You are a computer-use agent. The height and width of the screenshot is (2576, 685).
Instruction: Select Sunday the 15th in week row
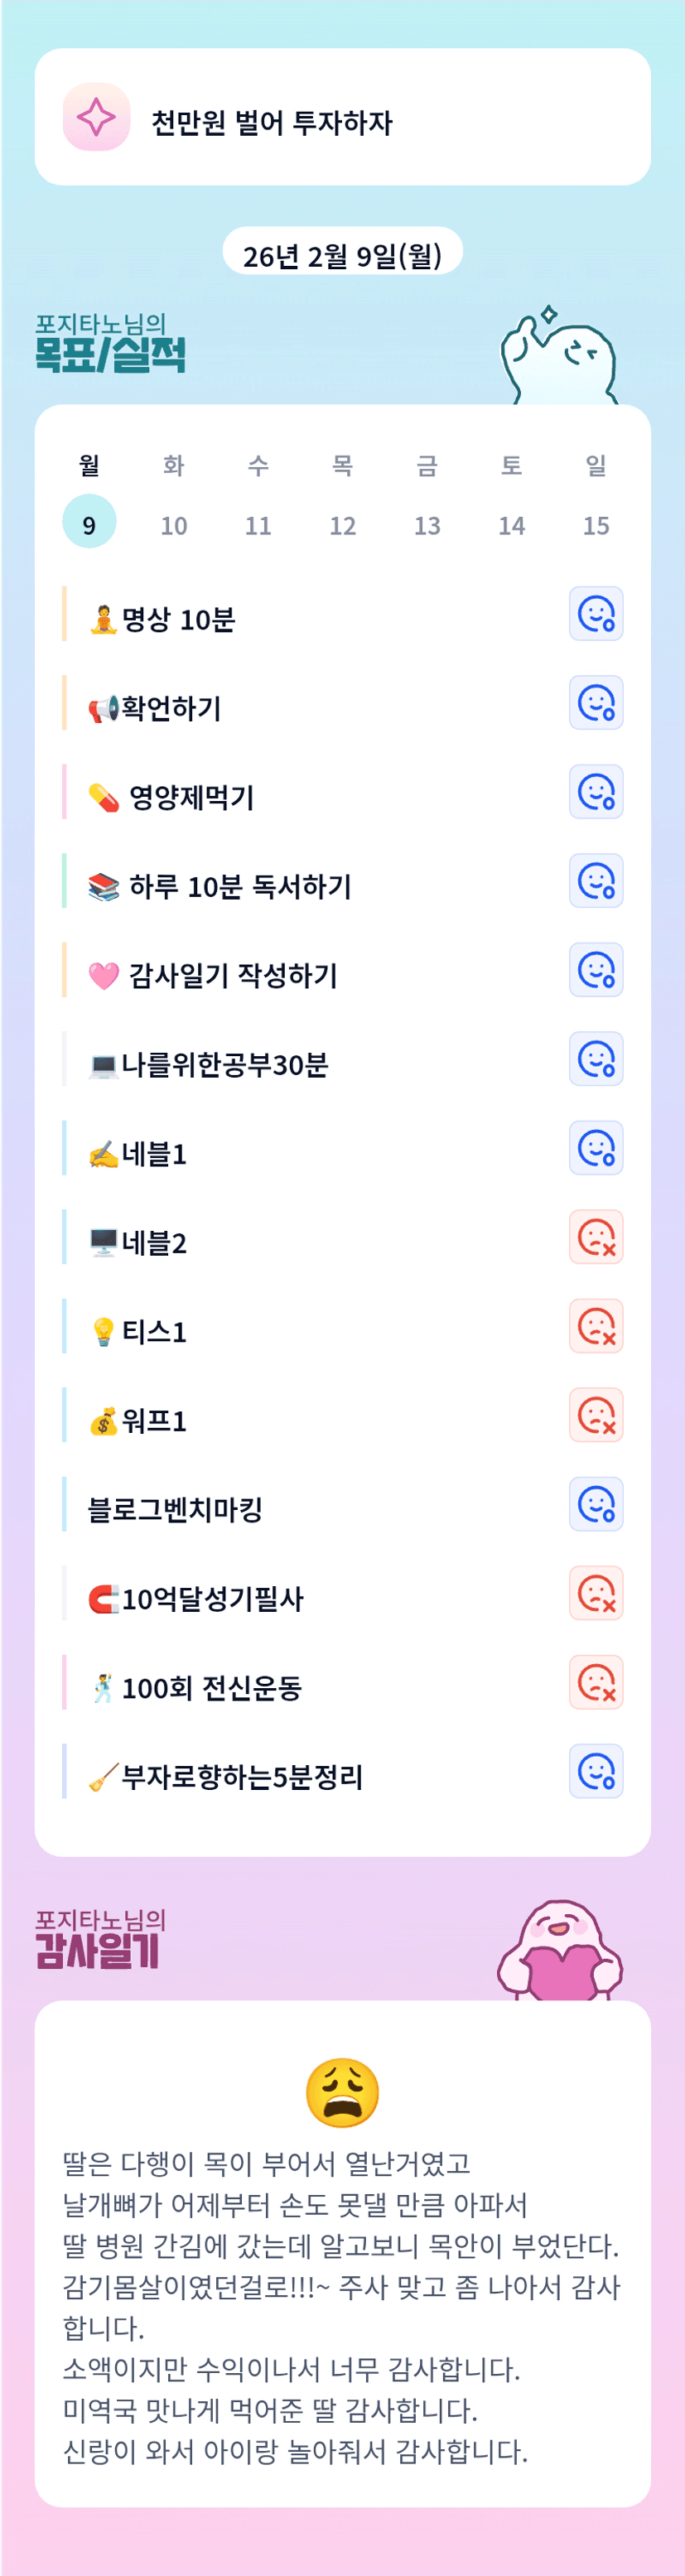point(596,524)
